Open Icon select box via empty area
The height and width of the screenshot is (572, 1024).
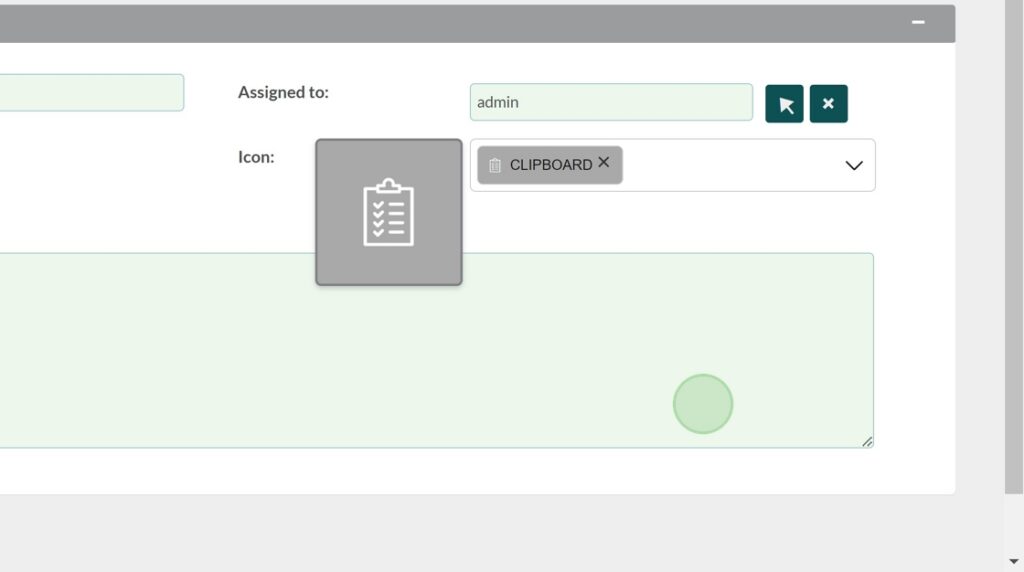click(730, 165)
